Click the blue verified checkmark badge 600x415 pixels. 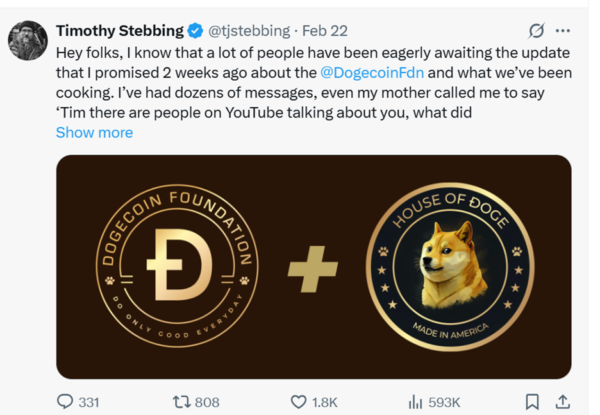195,31
